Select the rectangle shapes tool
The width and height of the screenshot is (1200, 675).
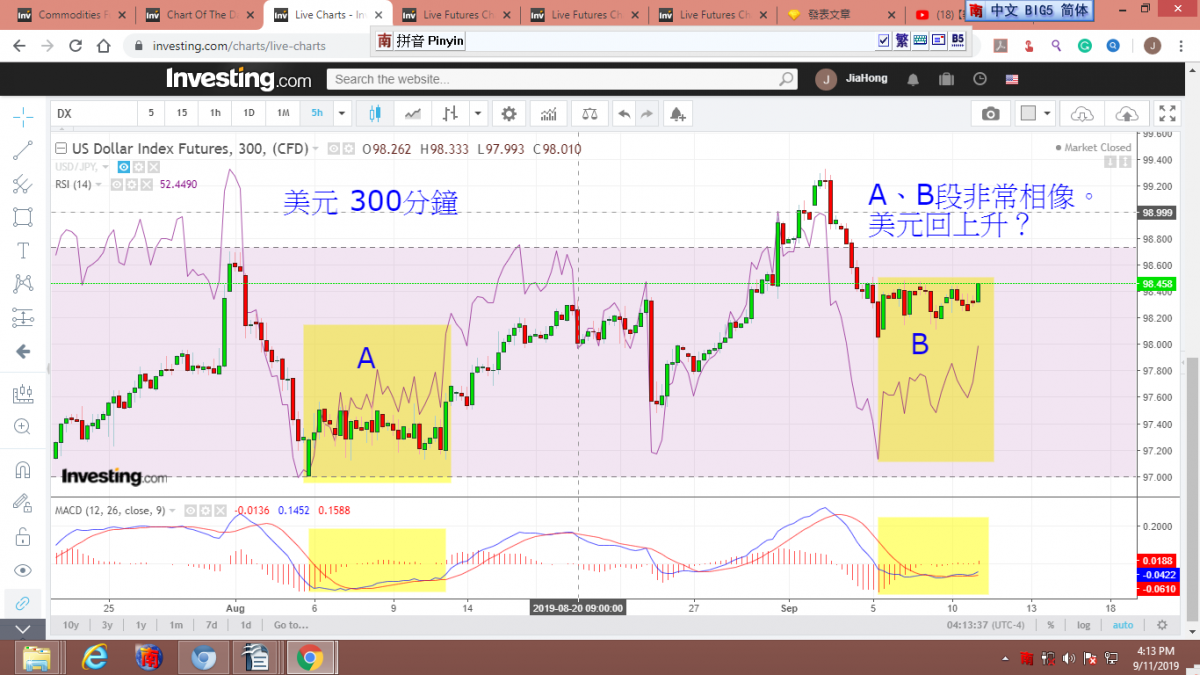pyautogui.click(x=23, y=217)
